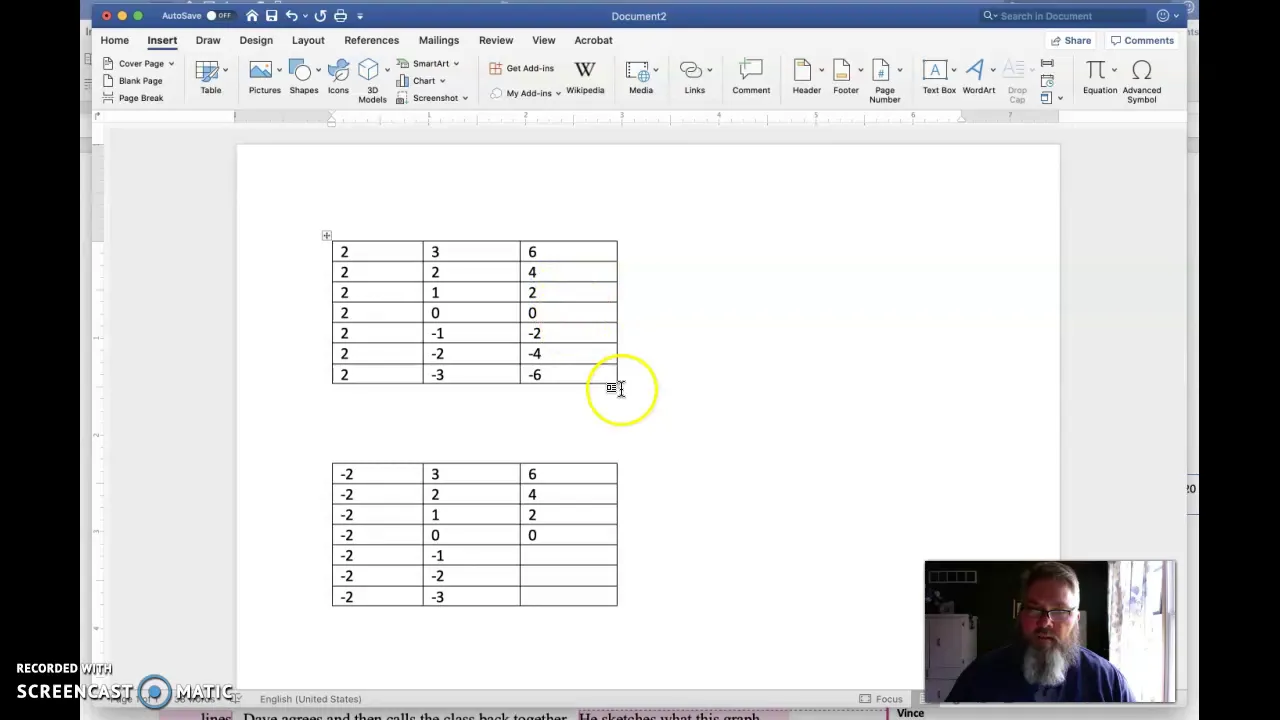The width and height of the screenshot is (1280, 720).
Task: Insert a Header
Action: (806, 78)
